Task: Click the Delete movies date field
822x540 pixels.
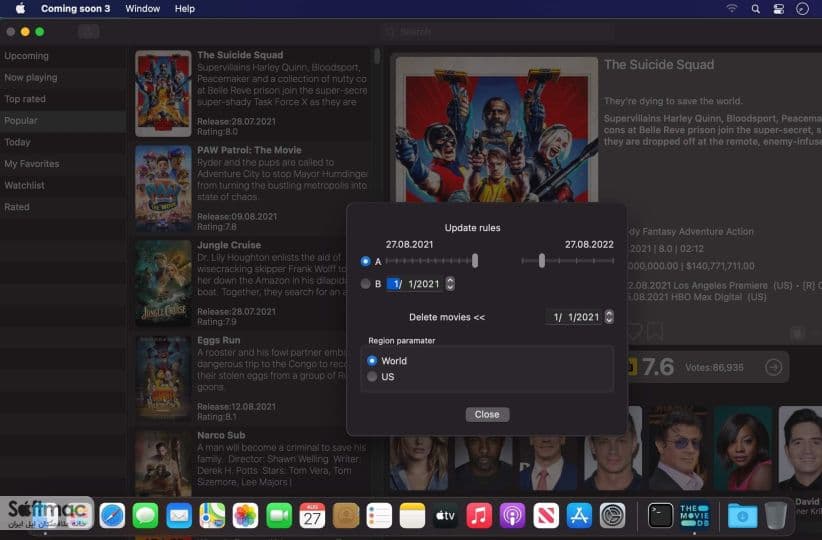Action: 575,317
